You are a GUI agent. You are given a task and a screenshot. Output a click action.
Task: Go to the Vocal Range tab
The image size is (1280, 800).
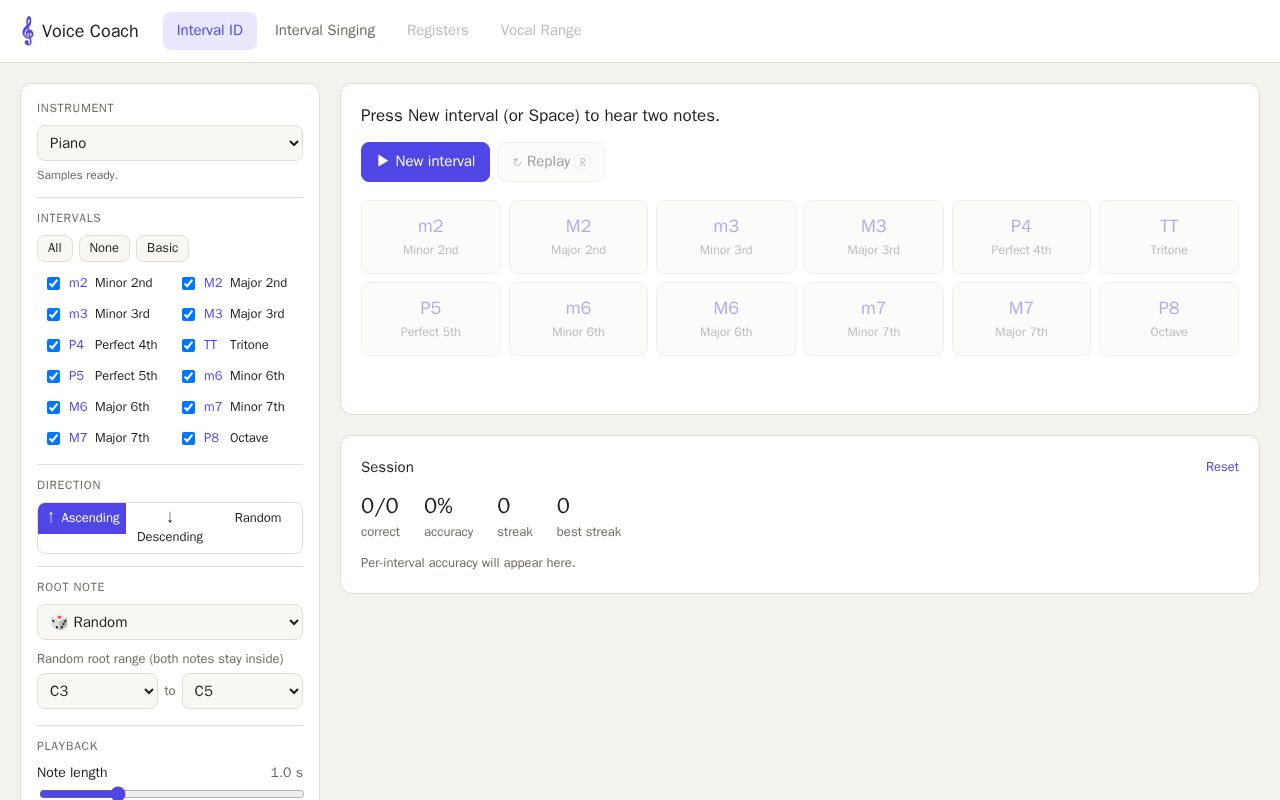point(541,31)
